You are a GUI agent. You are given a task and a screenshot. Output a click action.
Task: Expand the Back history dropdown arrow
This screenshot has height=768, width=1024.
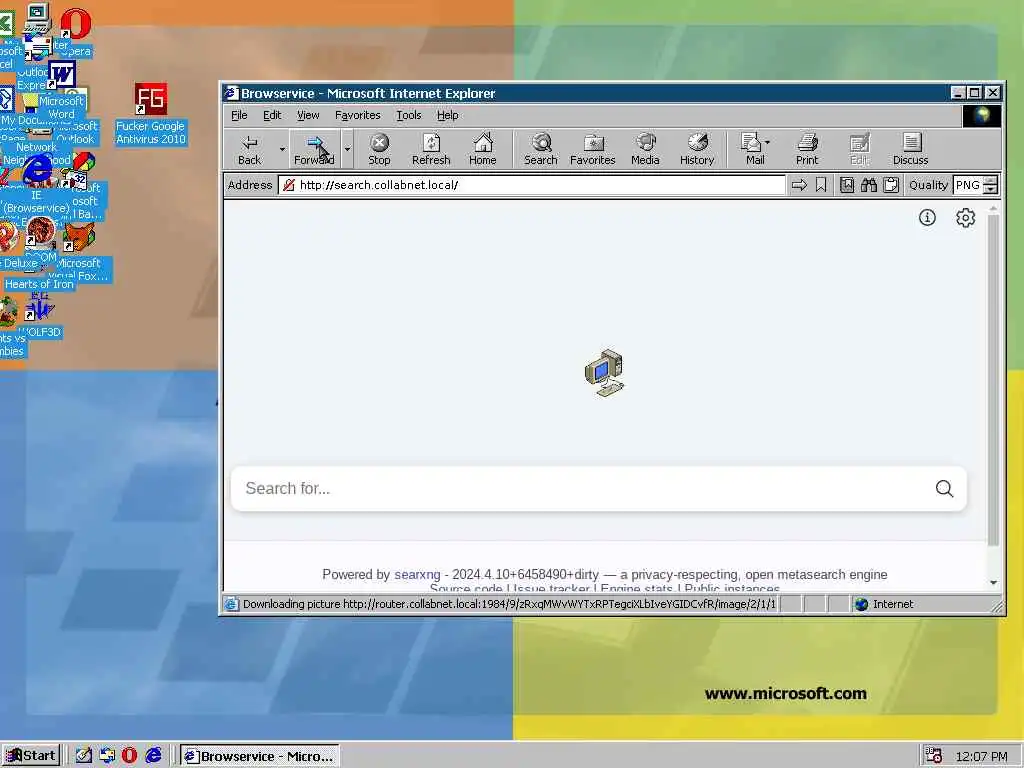[x=282, y=150]
